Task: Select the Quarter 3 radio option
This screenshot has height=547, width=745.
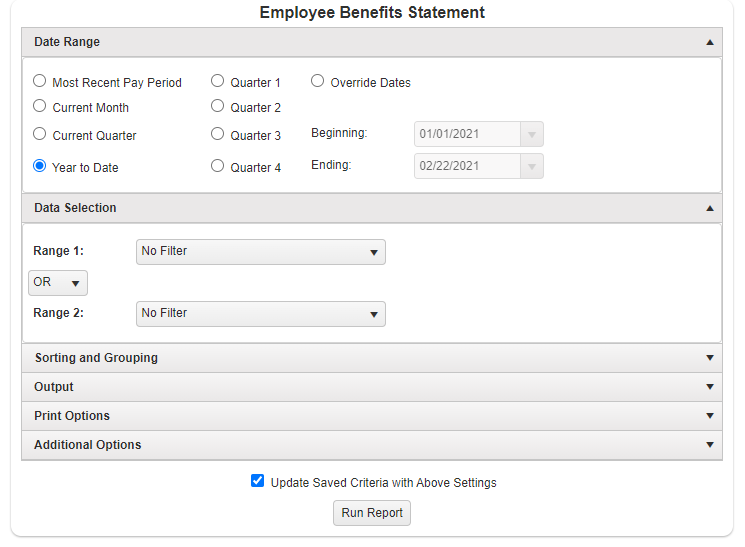Action: tap(217, 134)
